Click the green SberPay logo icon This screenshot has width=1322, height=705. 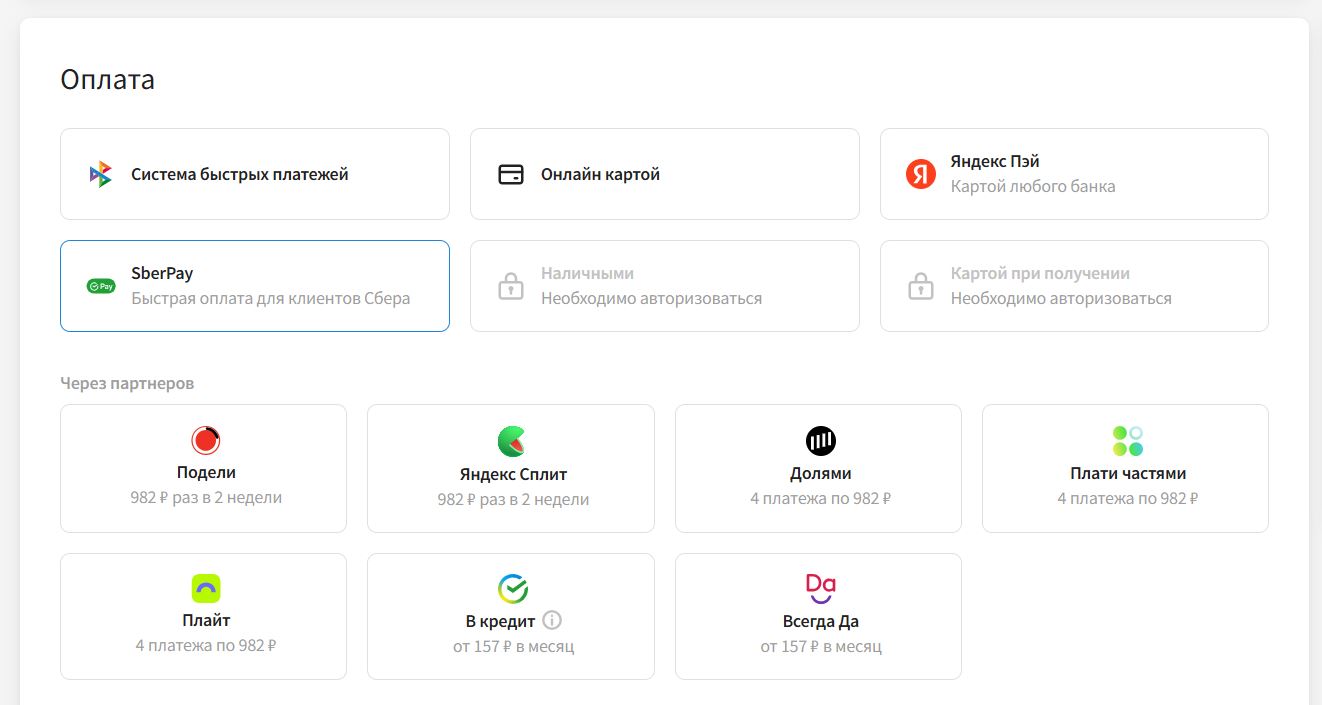point(101,286)
